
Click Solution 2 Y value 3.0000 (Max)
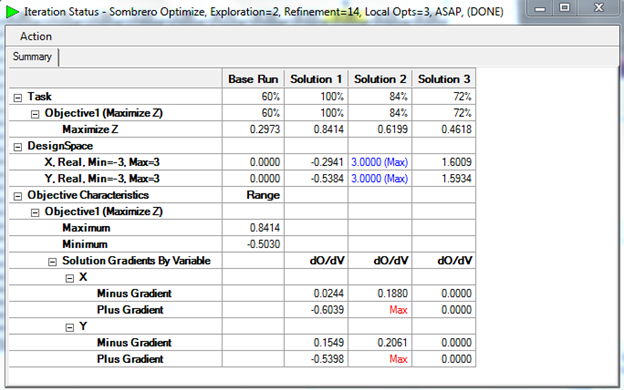pos(379,179)
